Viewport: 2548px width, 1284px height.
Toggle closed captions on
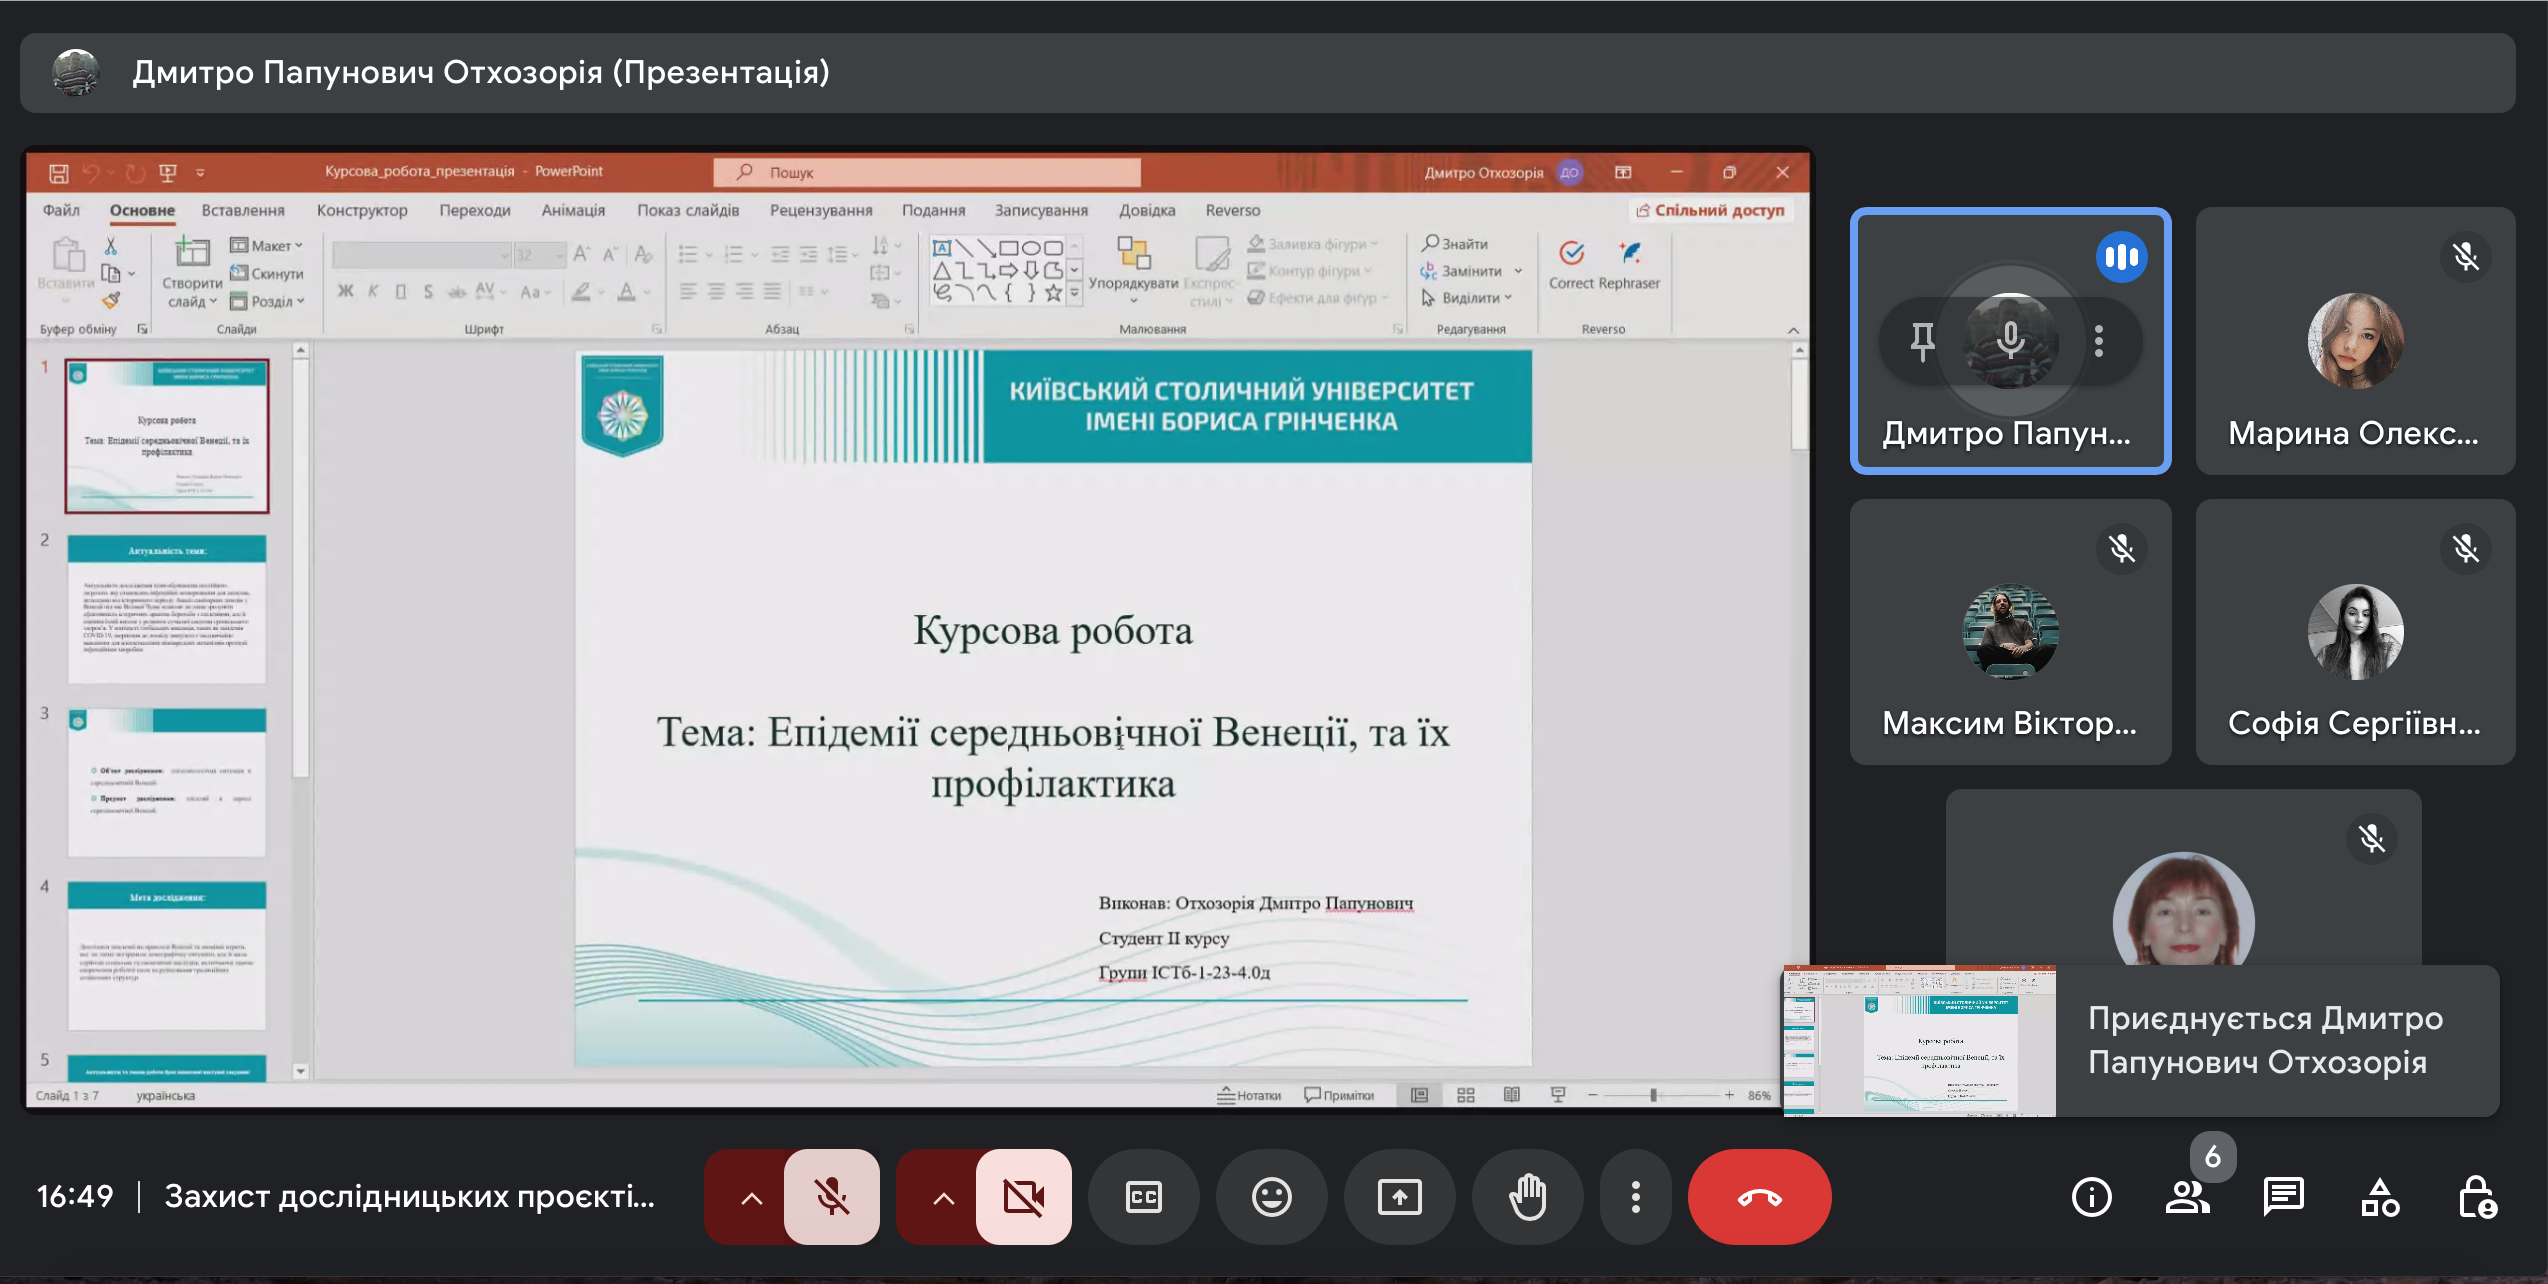tap(1143, 1197)
